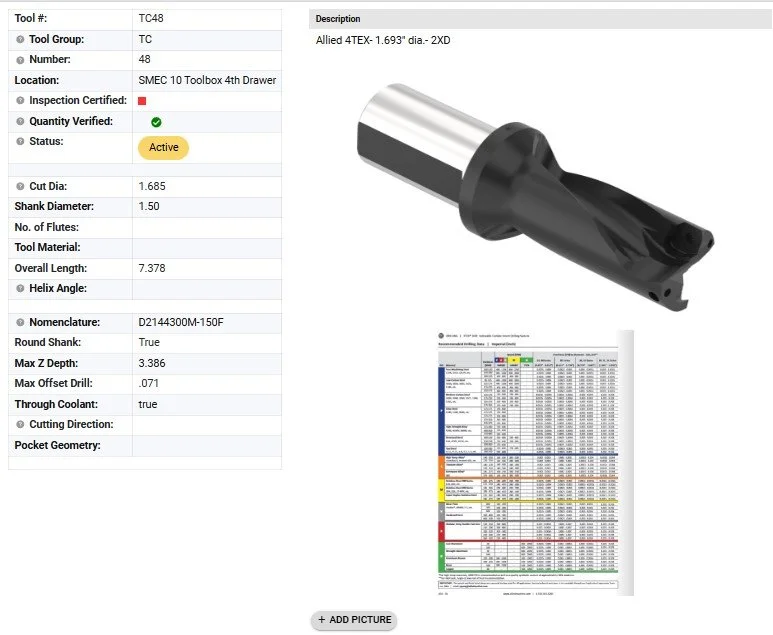This screenshot has height=635, width=773.
Task: Select the Description header bar
Action: coord(540,19)
